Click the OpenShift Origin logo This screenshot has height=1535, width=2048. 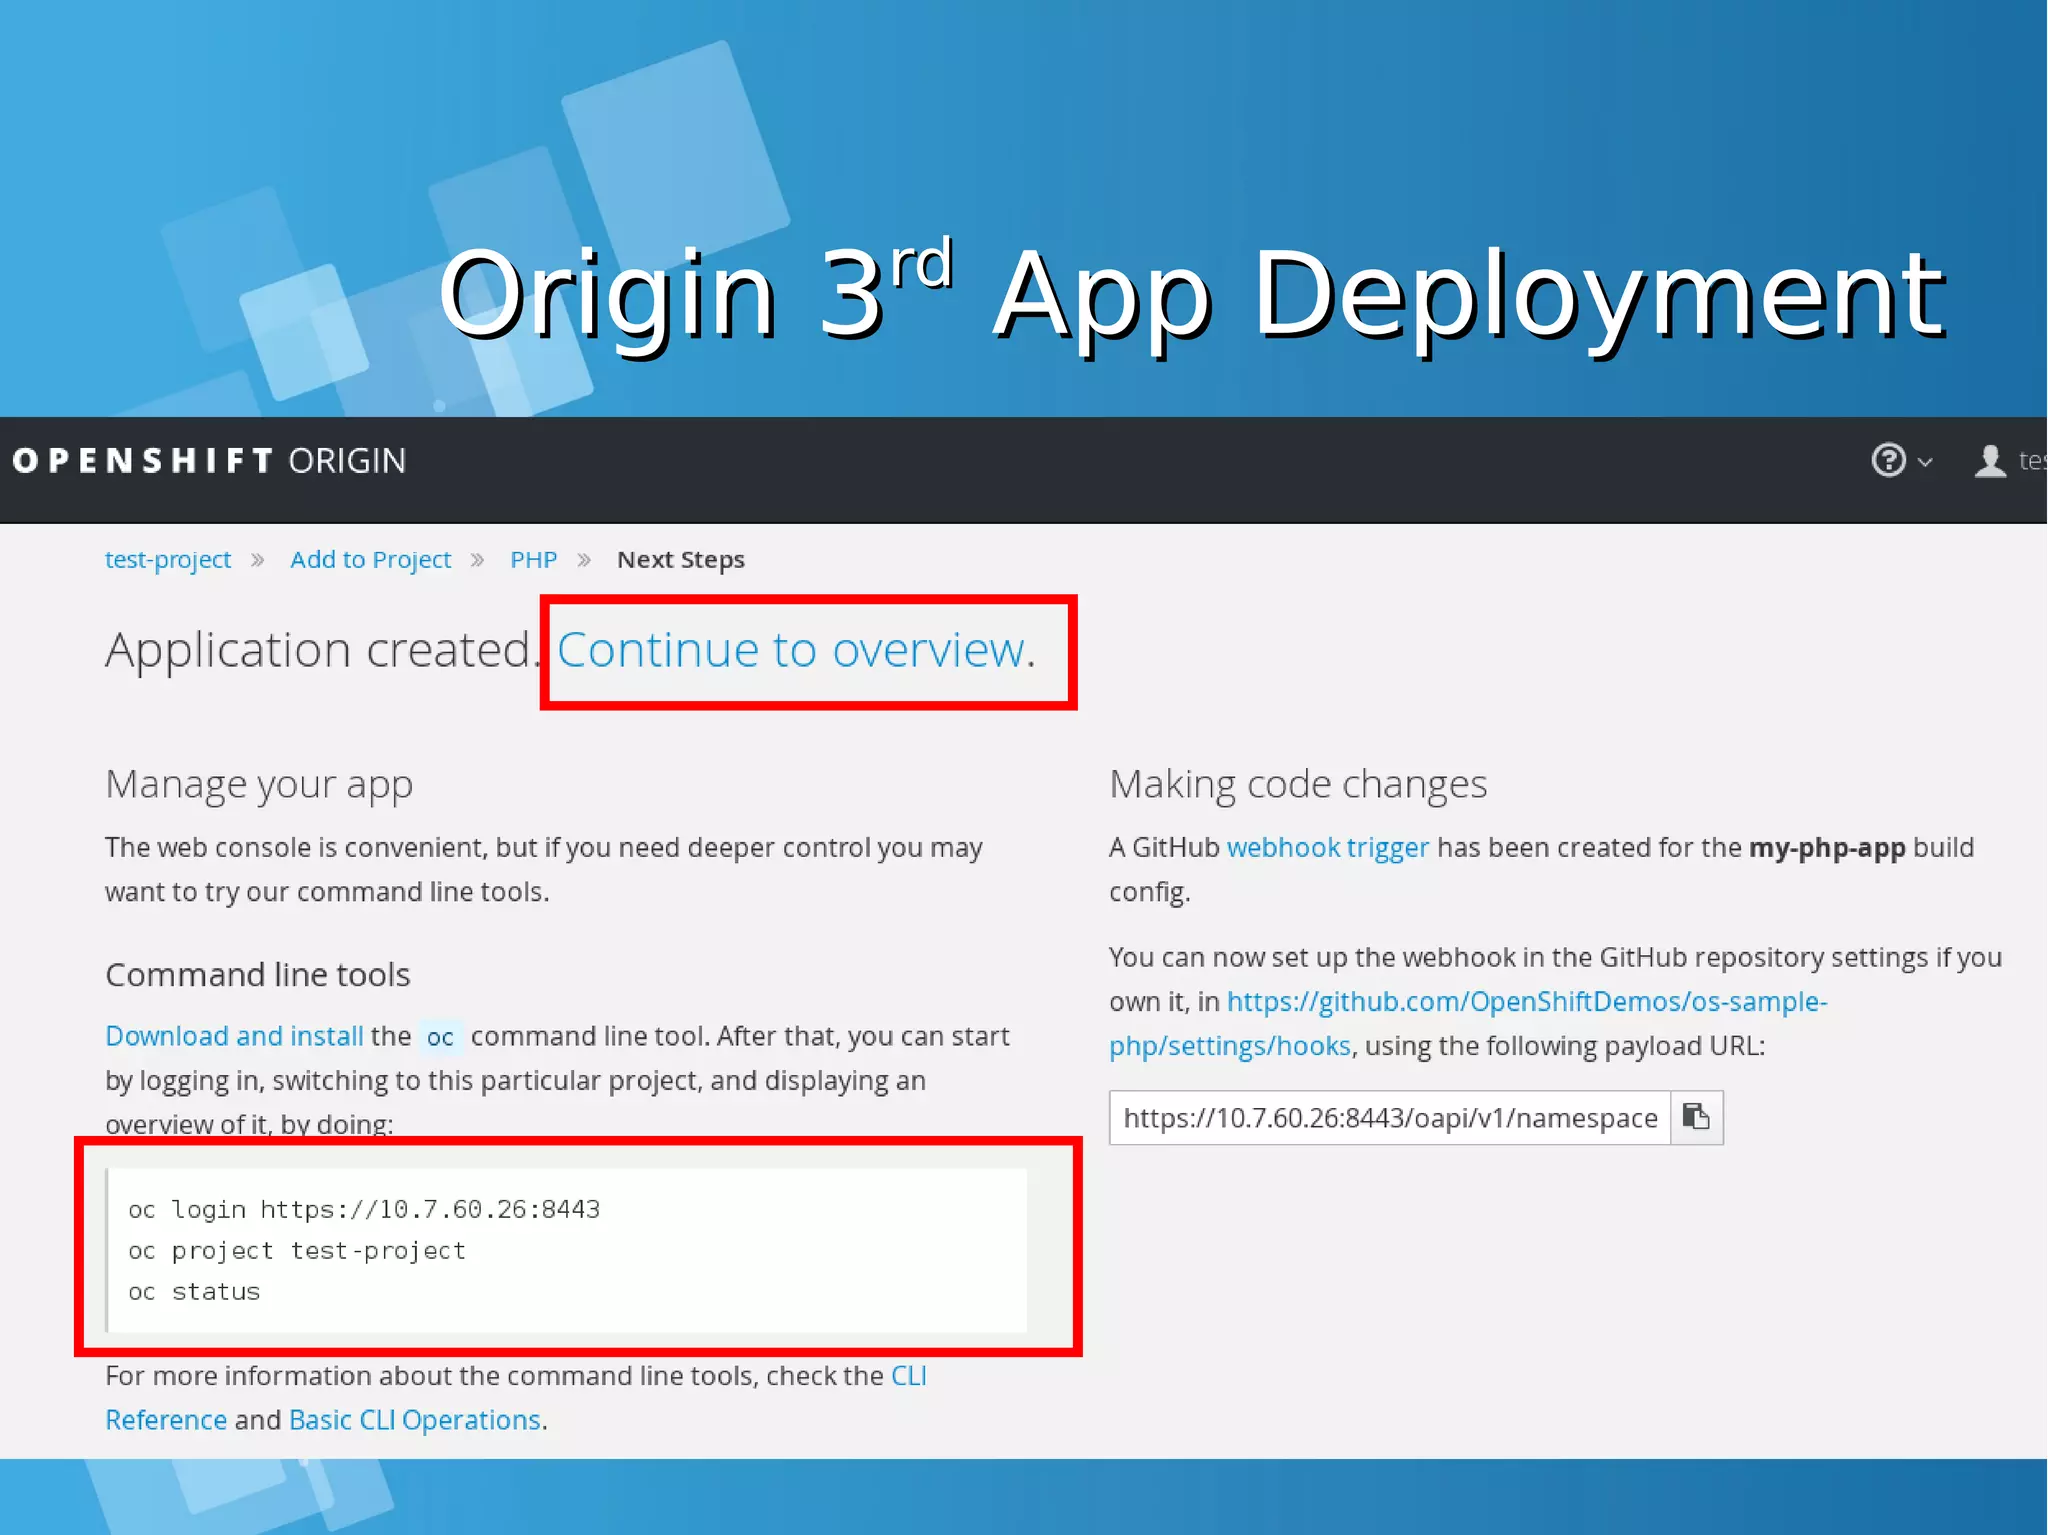click(x=209, y=460)
